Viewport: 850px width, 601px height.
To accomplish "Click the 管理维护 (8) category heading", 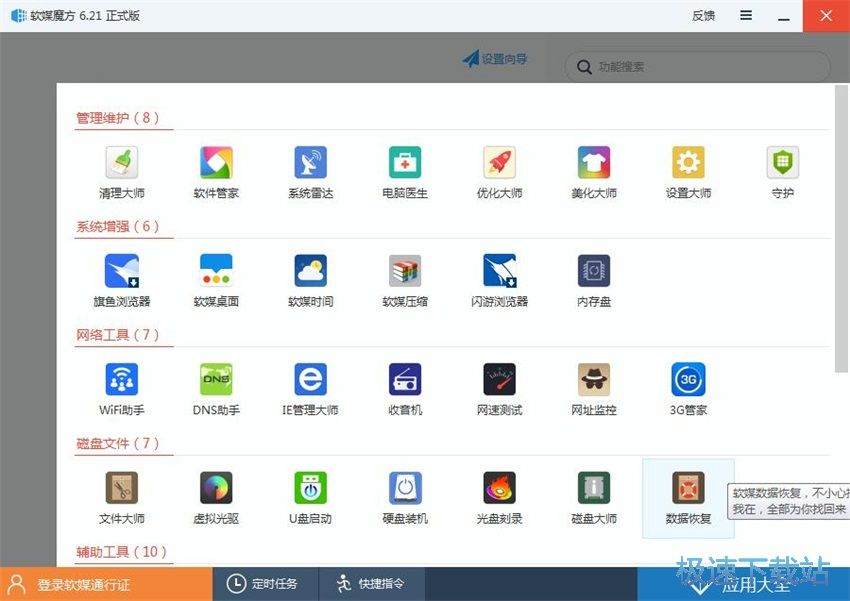I will (118, 118).
